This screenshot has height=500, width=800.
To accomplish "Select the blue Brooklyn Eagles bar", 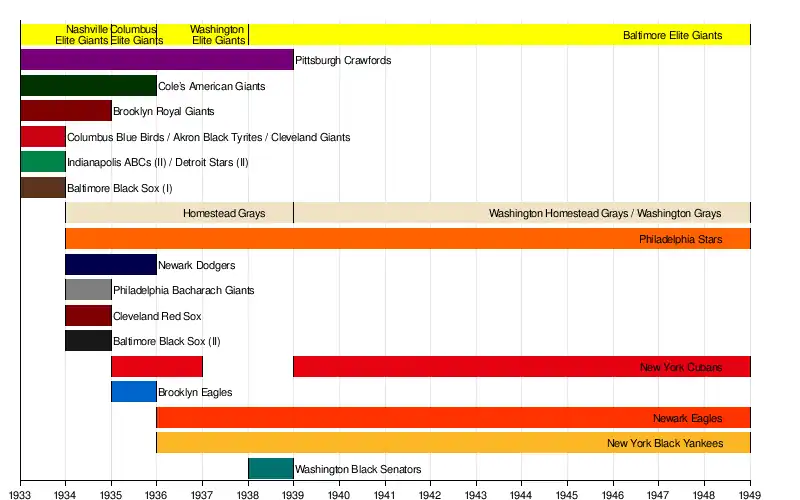I will point(133,392).
